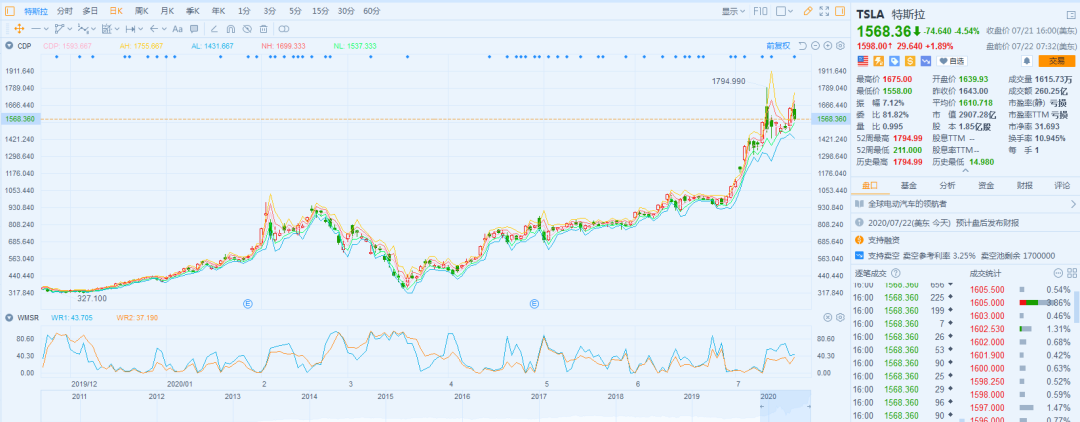Select the Aa text annotation tool
Image resolution: width=1080 pixels, height=422 pixels.
tap(177, 28)
